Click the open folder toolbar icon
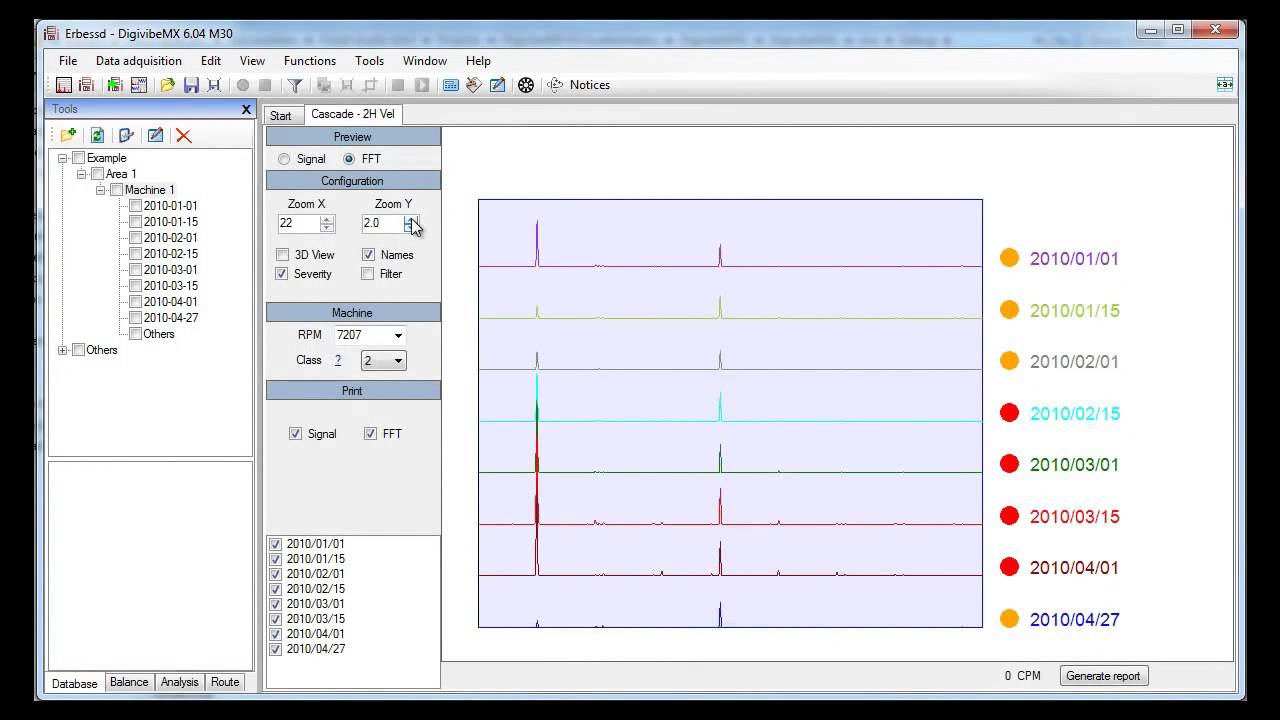 167,85
